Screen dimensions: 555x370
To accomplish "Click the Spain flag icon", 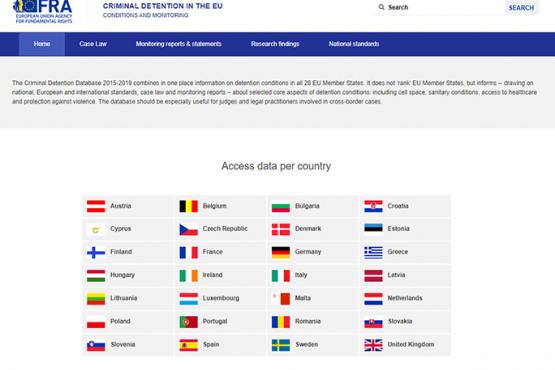I will click(x=188, y=345).
